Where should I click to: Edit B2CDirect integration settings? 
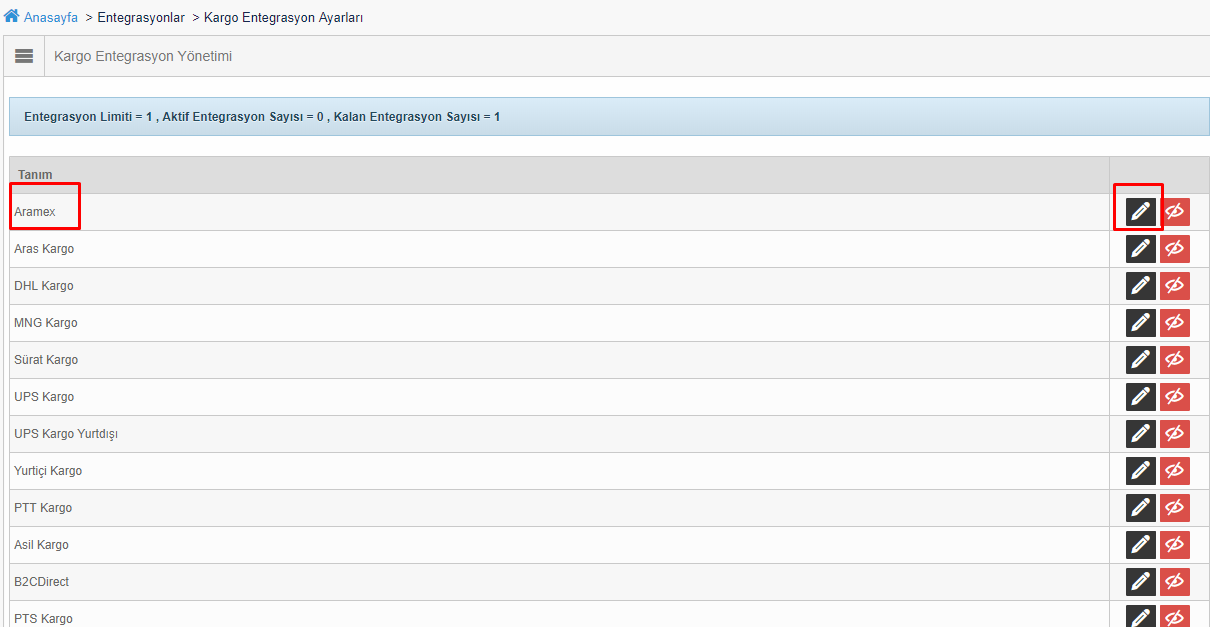(1141, 582)
